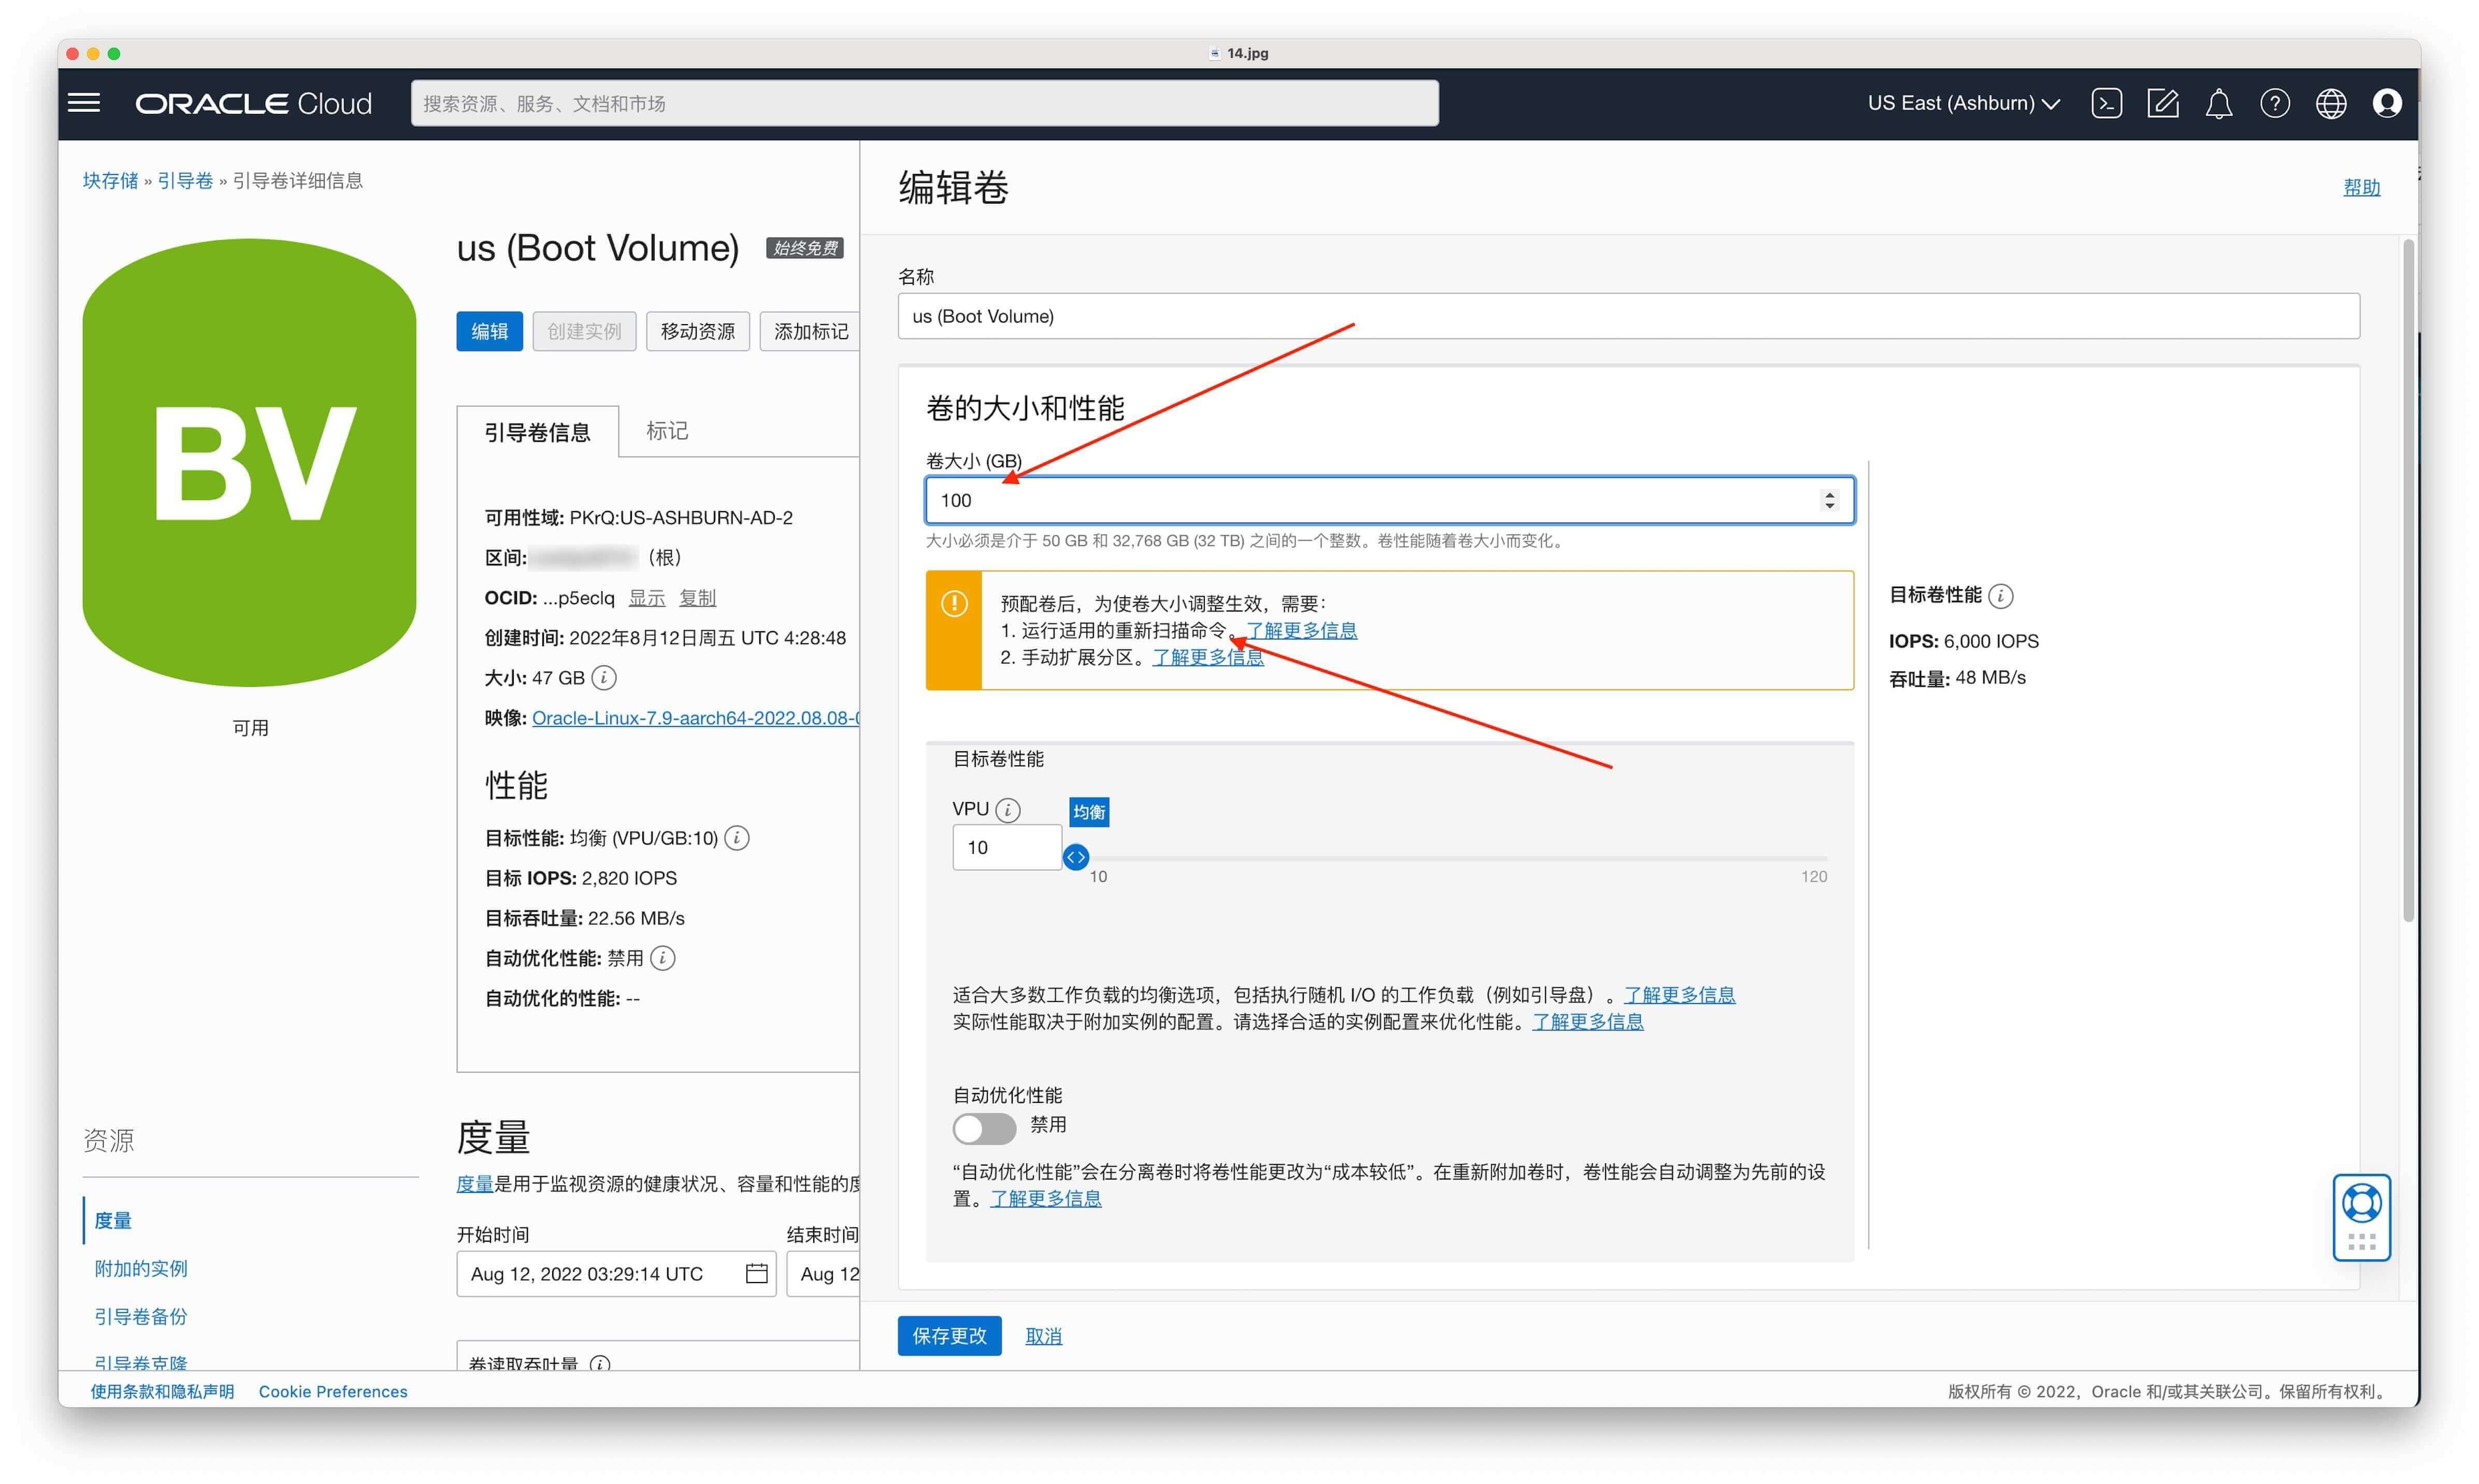This screenshot has width=2479, height=1484.
Task: Open 了解更多信息 link about 实例配置 performance
Action: [x=1588, y=1022]
